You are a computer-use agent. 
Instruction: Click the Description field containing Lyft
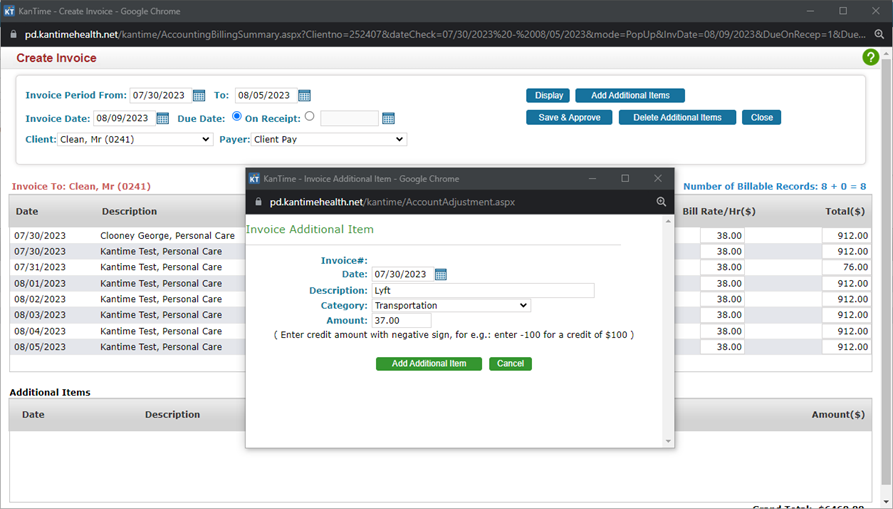click(483, 290)
